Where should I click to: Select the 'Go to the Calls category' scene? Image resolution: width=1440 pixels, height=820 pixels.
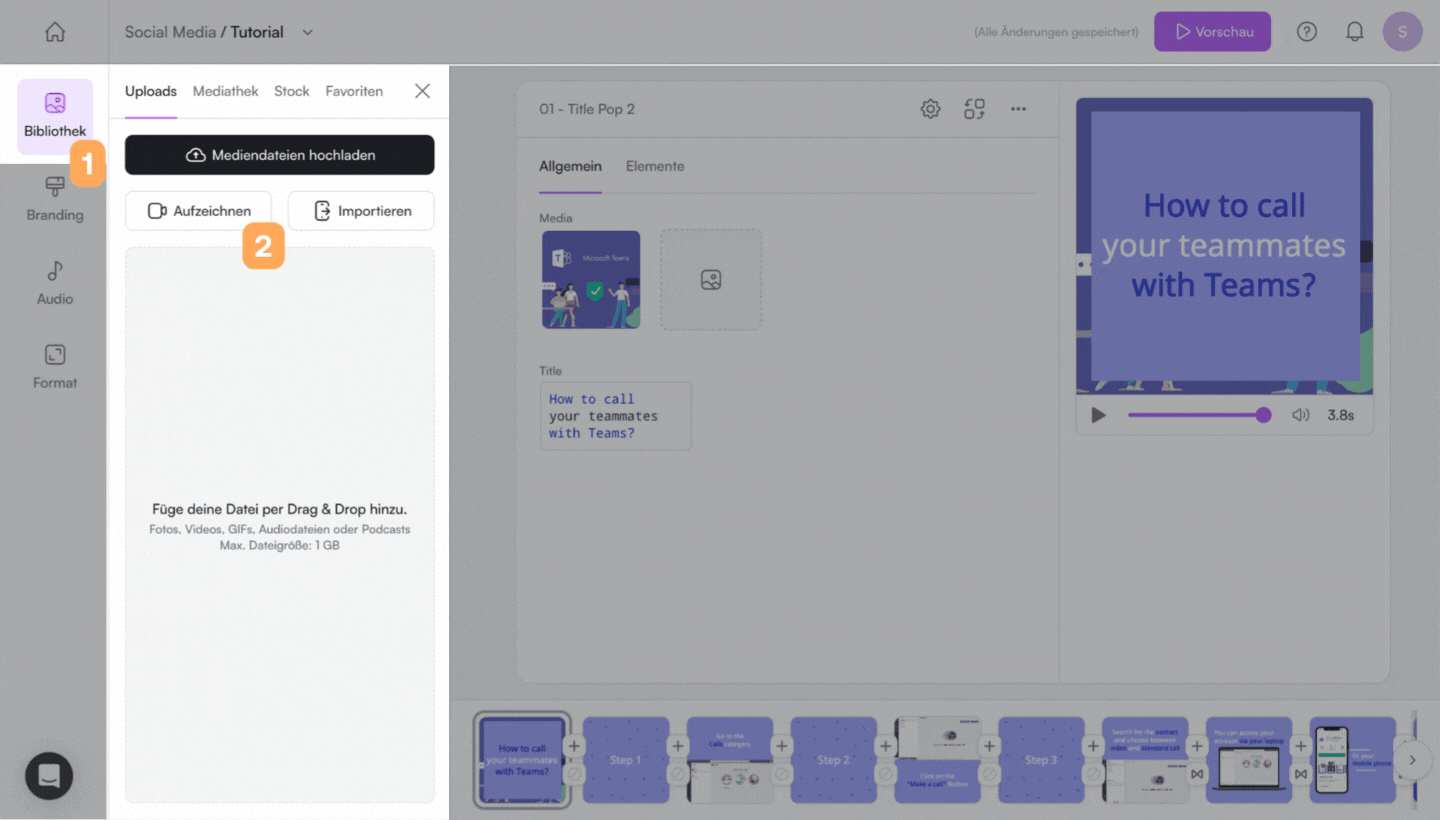click(730, 760)
